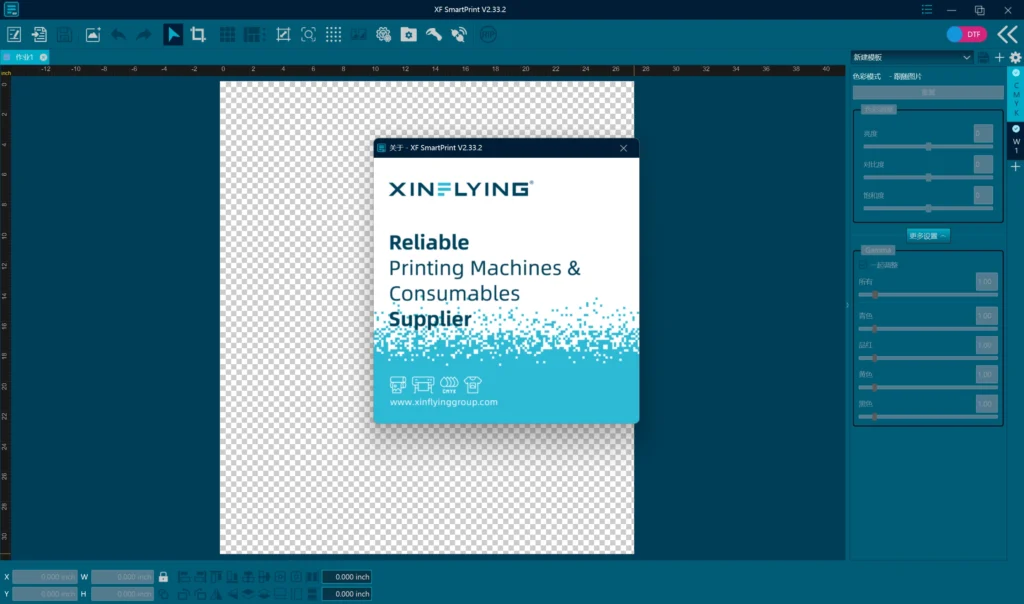Viewport: 1024px width, 604px height.
Task: Click the cyan gamma 1.00 value field
Action: tap(986, 315)
